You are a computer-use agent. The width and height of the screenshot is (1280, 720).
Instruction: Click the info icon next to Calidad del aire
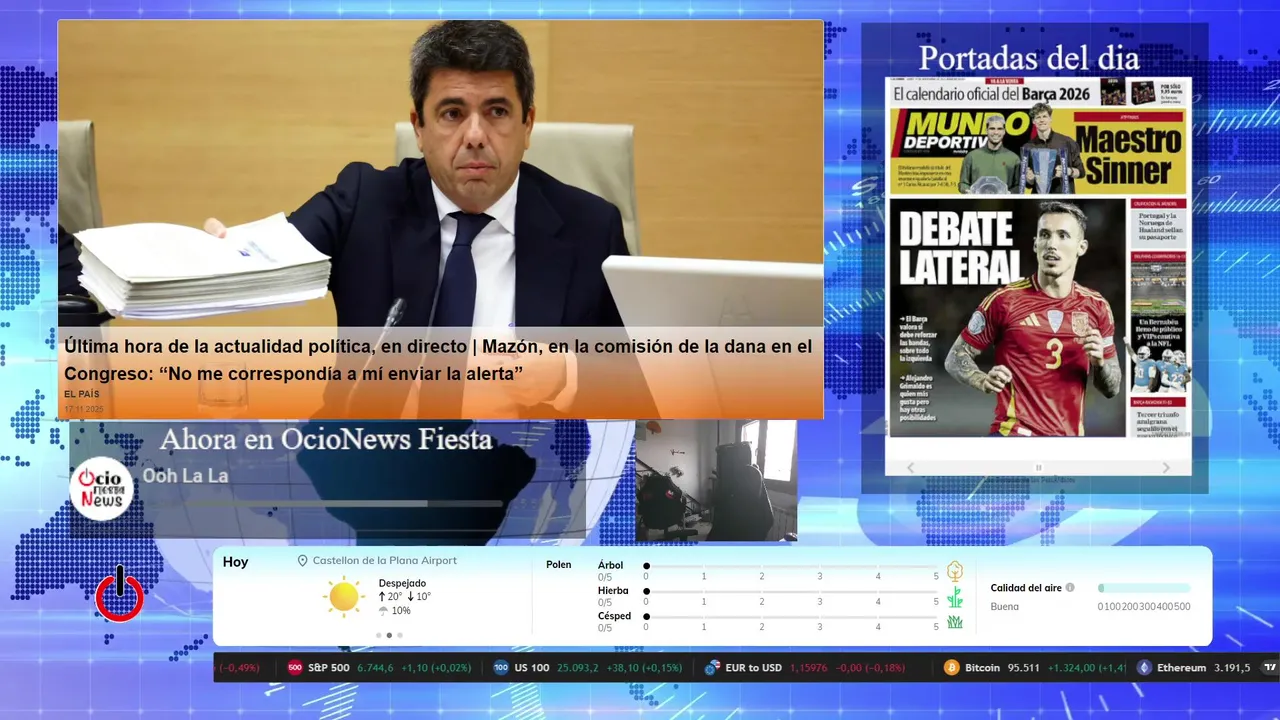(x=1070, y=588)
